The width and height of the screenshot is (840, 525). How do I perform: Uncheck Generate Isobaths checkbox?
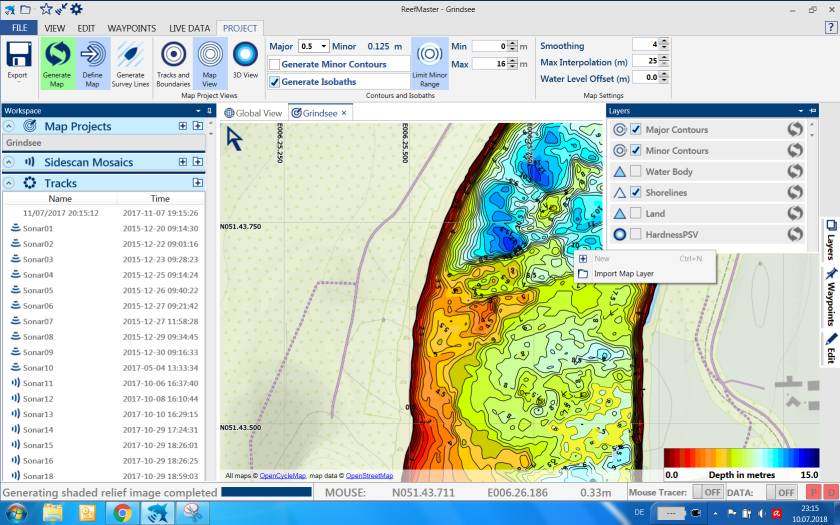[274, 82]
